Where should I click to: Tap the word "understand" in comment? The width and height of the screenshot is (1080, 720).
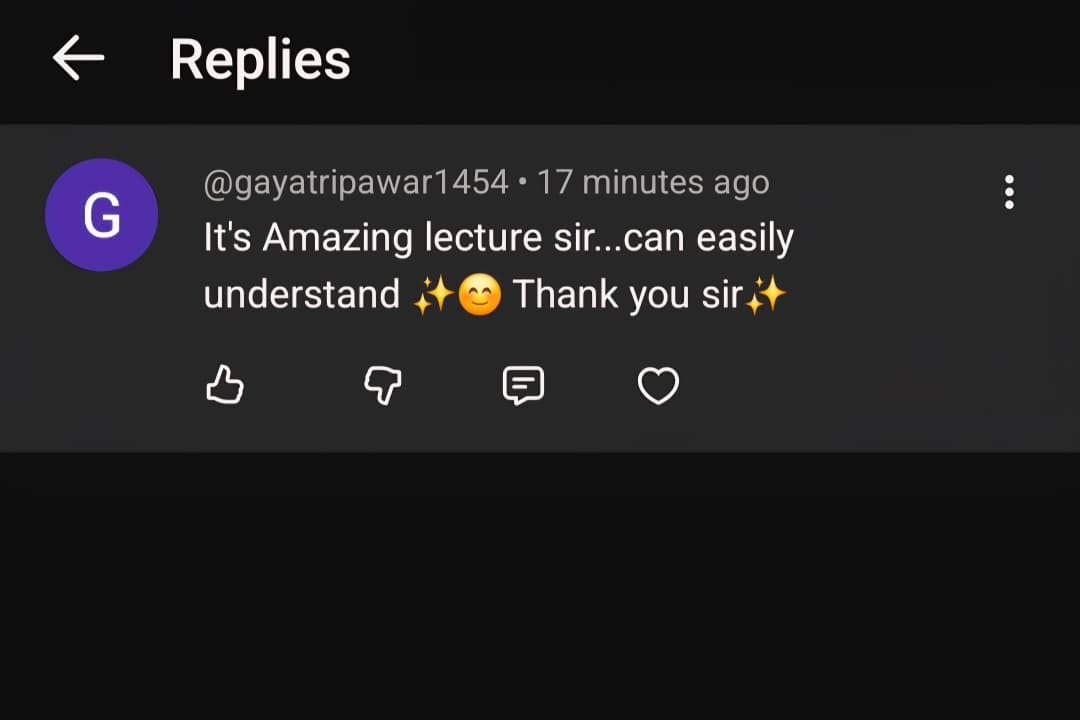301,295
